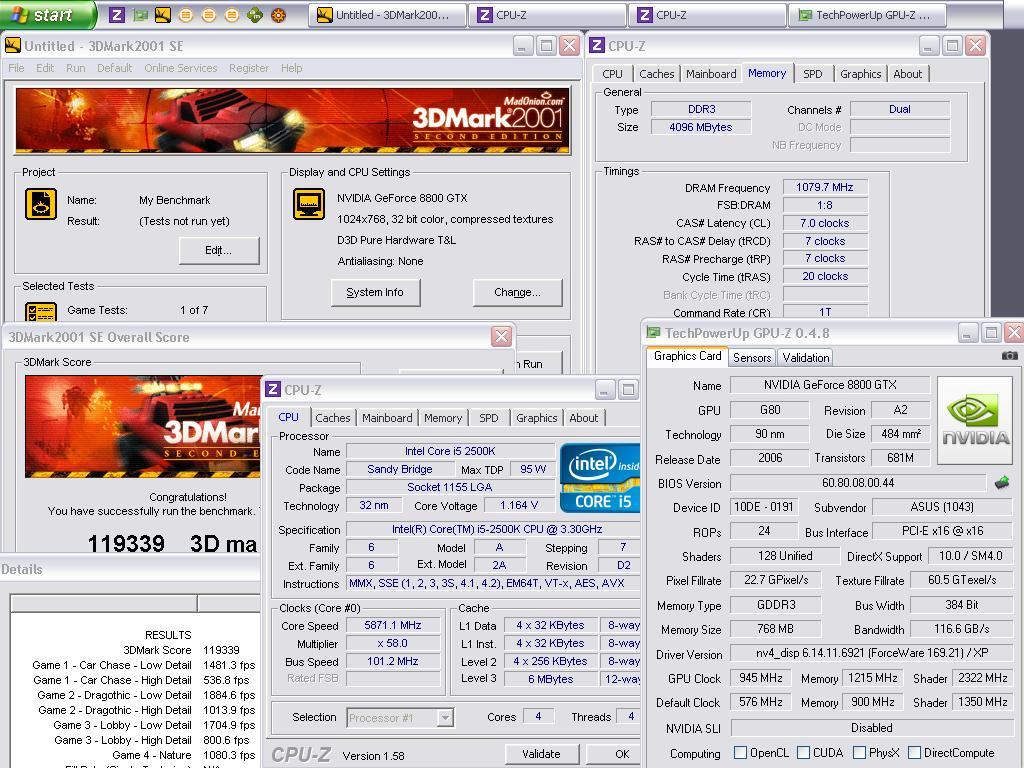This screenshot has width=1024, height=768.
Task: Select Memory tab in the front CPU-Z window
Action: 443,418
